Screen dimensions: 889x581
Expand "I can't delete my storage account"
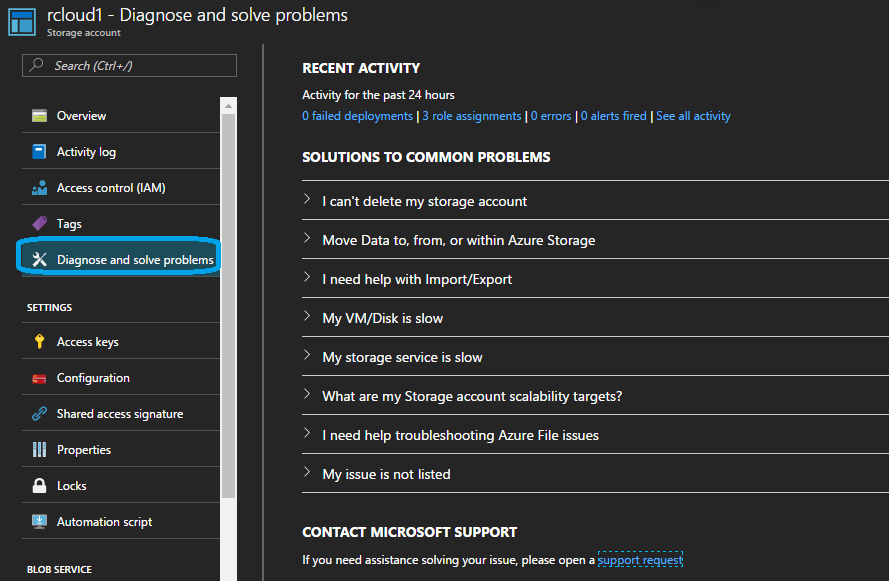point(424,201)
